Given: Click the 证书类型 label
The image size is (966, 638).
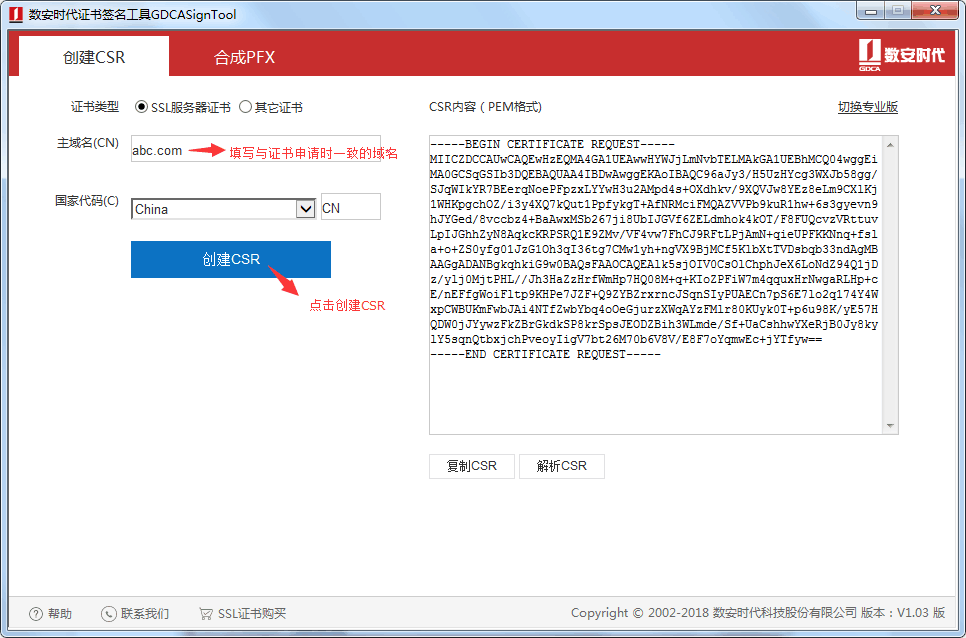Looking at the screenshot, I should (95, 107).
